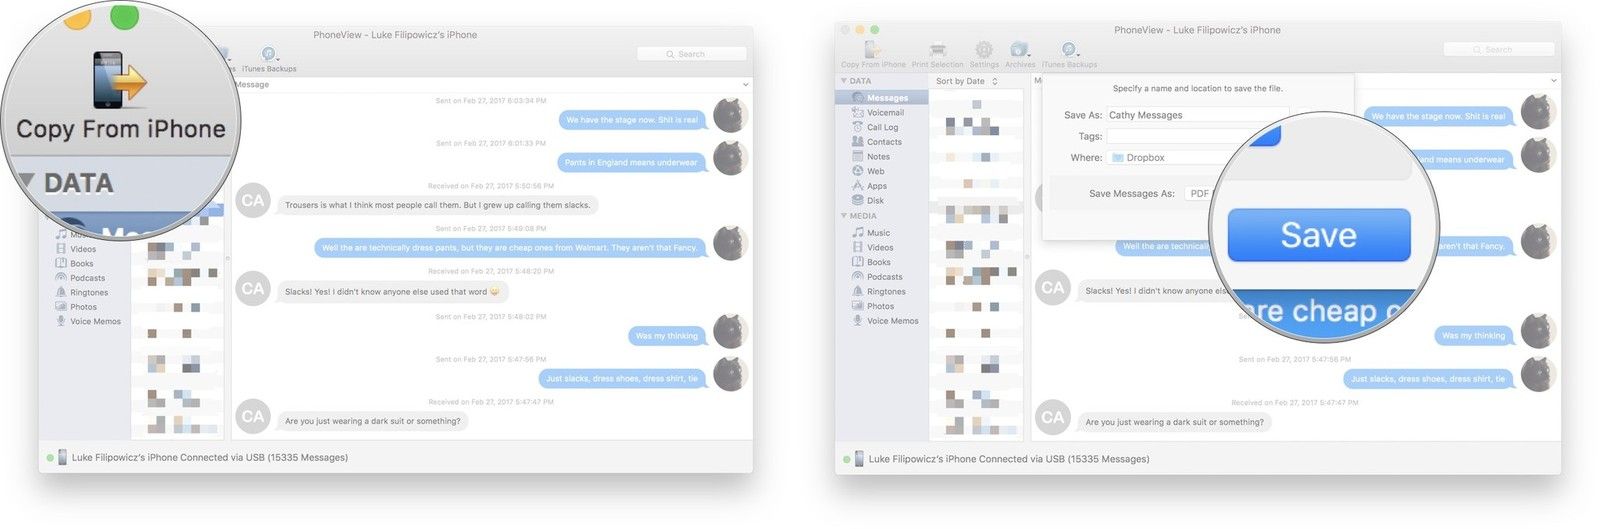
Task: Select Apps in the sidebar
Action: point(876,186)
